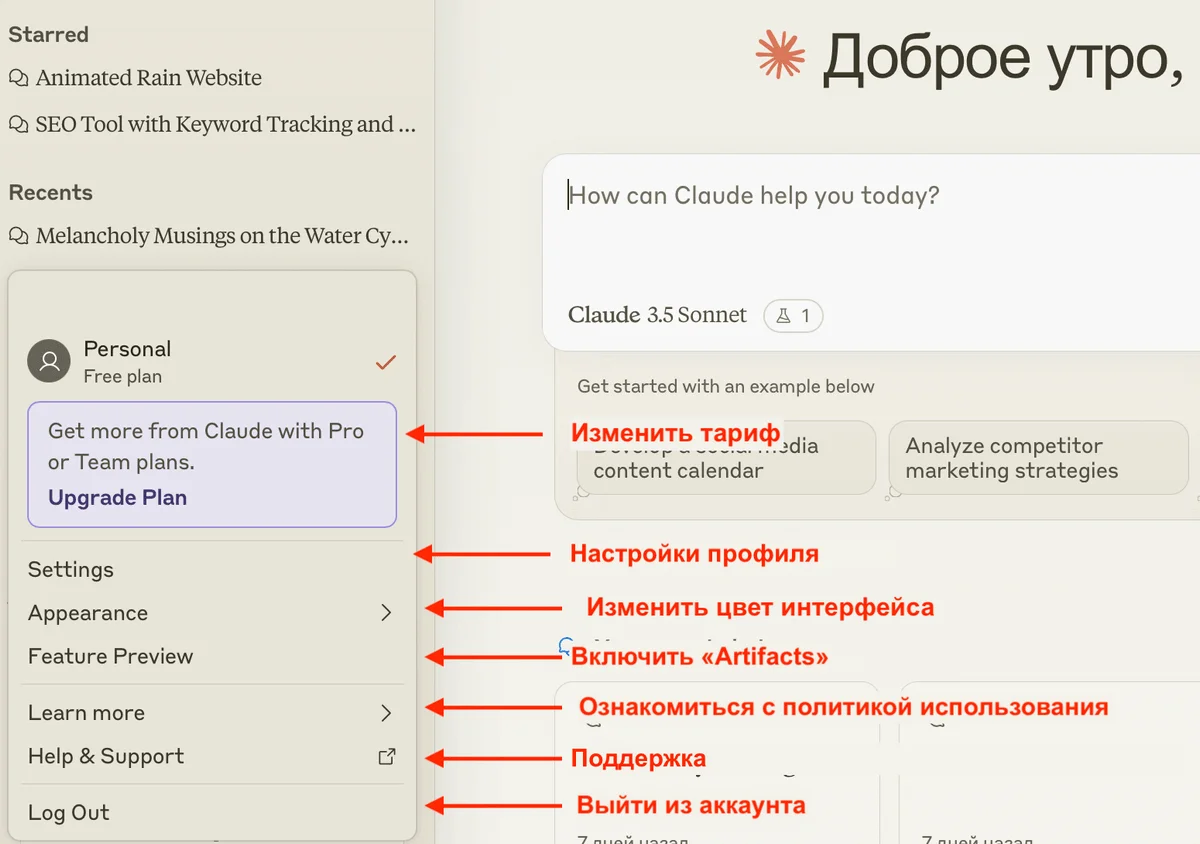Click the chat bubble icon beside SEO Tool
Screen dimensions: 1200x844
coord(18,125)
